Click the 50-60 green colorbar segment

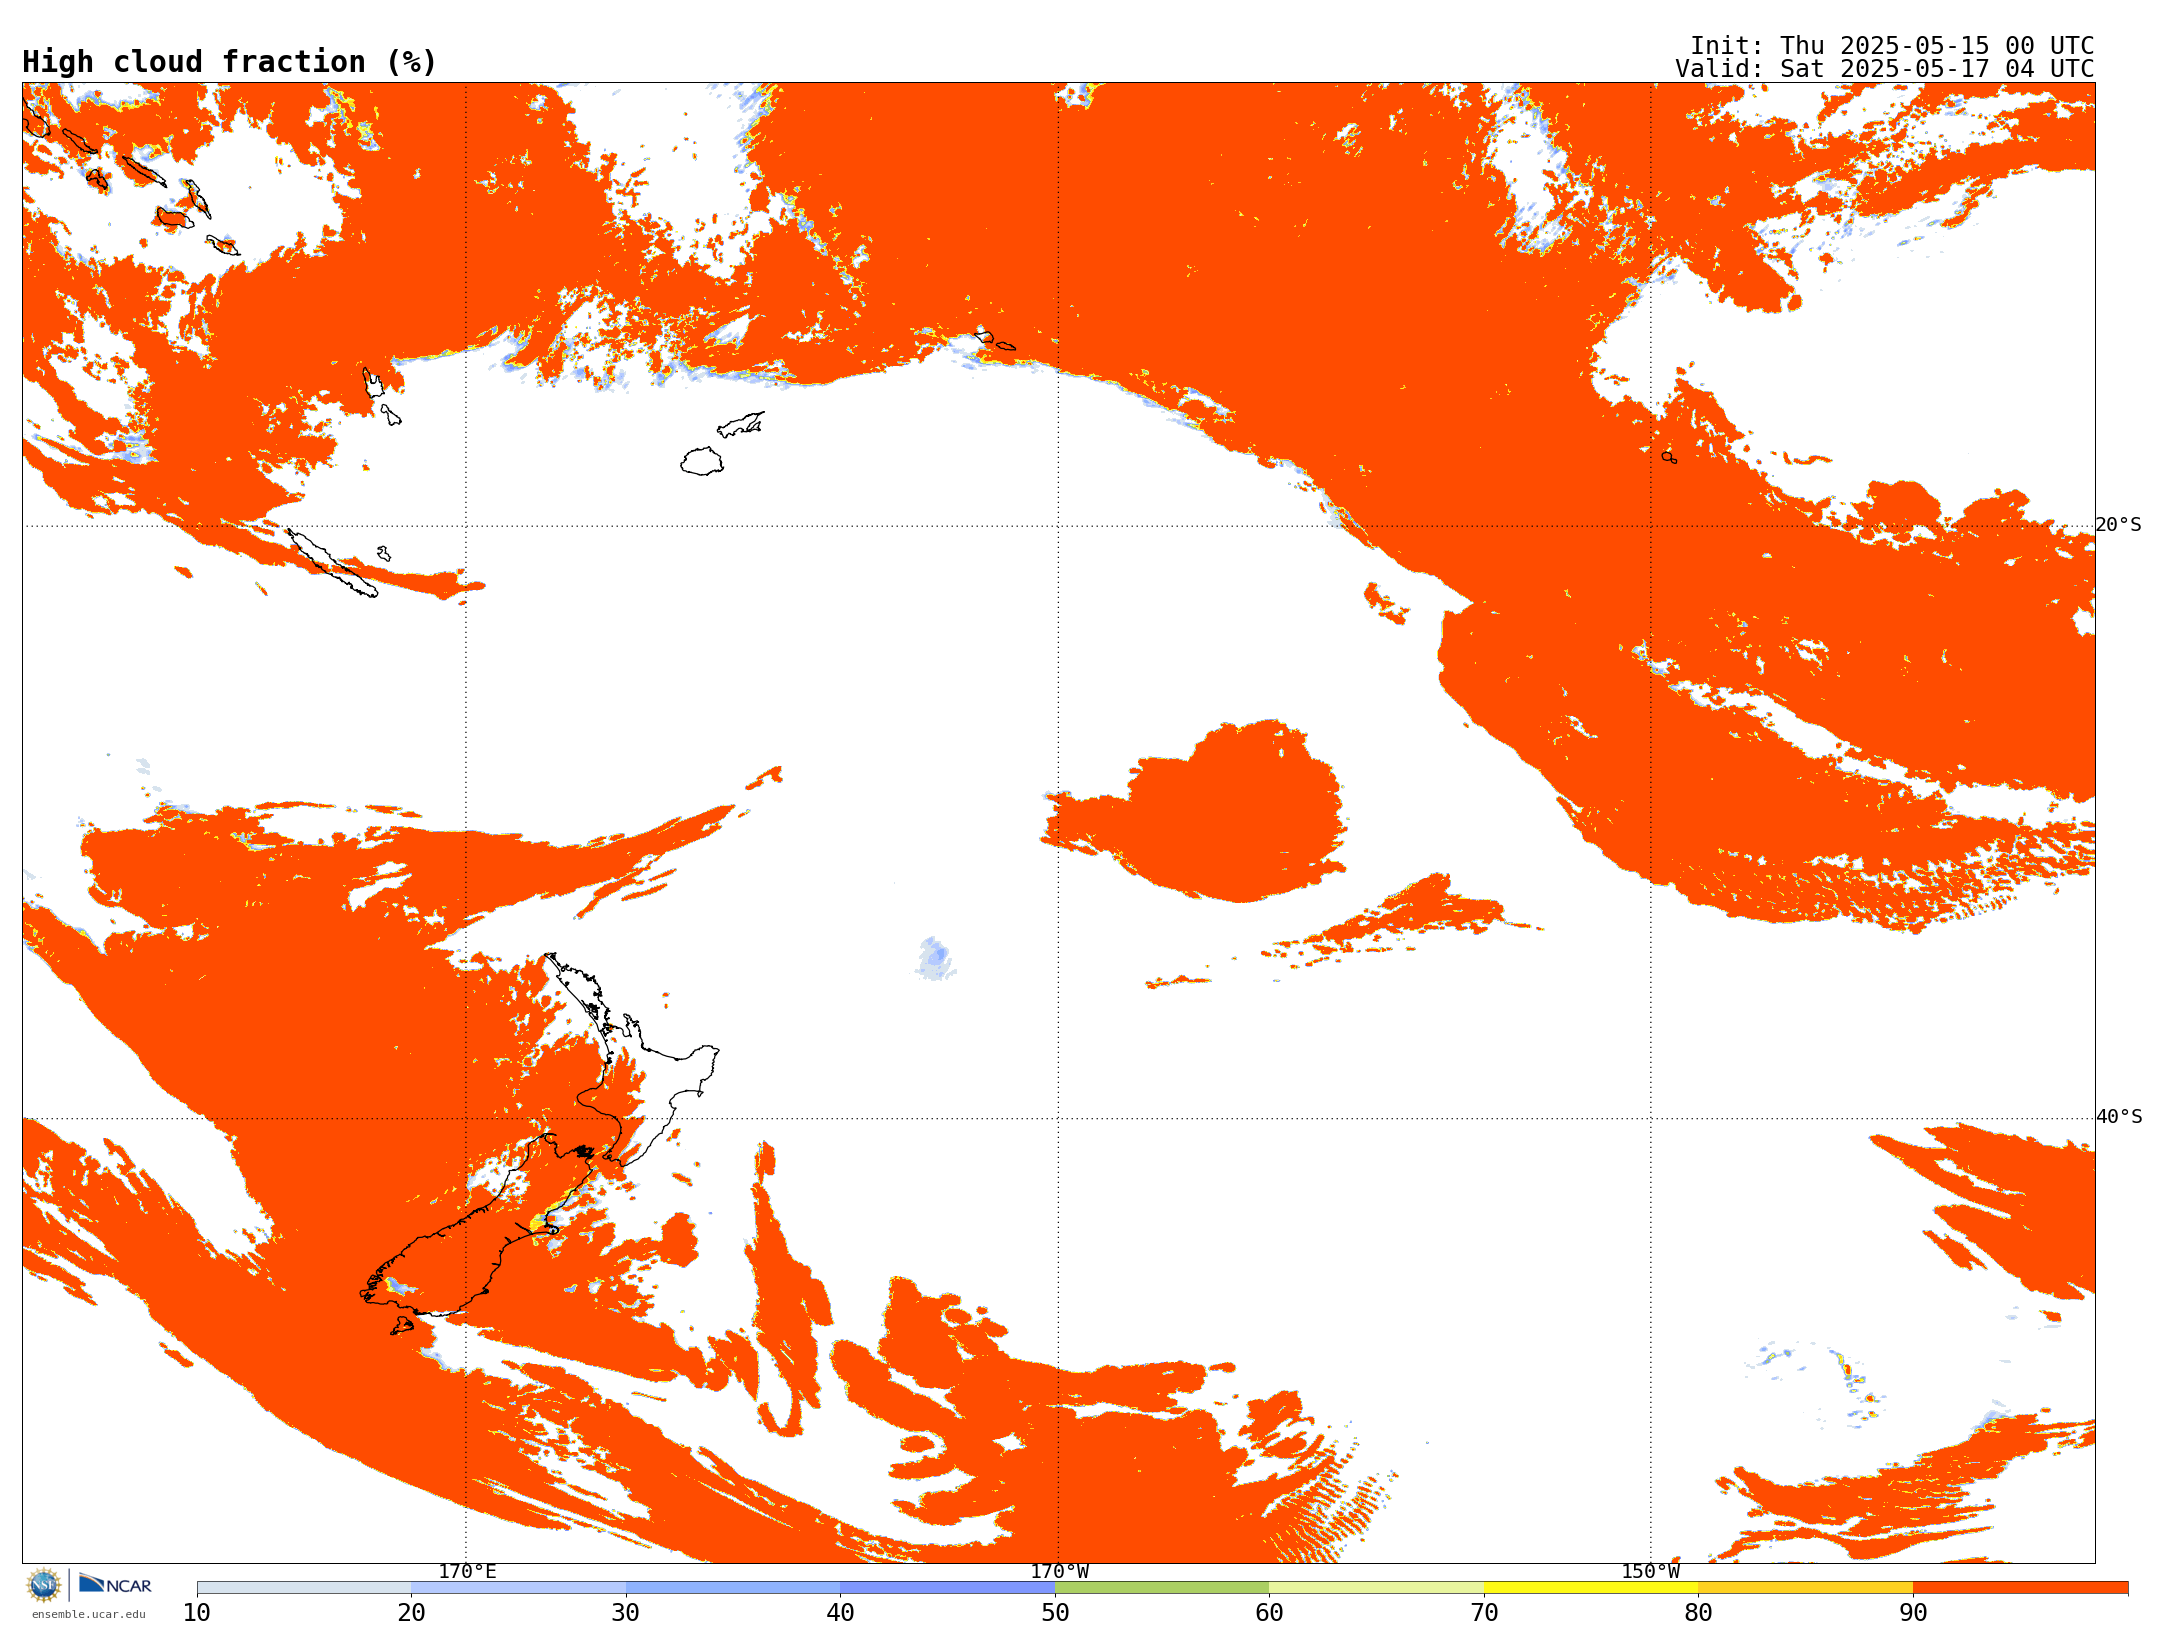click(1162, 1588)
